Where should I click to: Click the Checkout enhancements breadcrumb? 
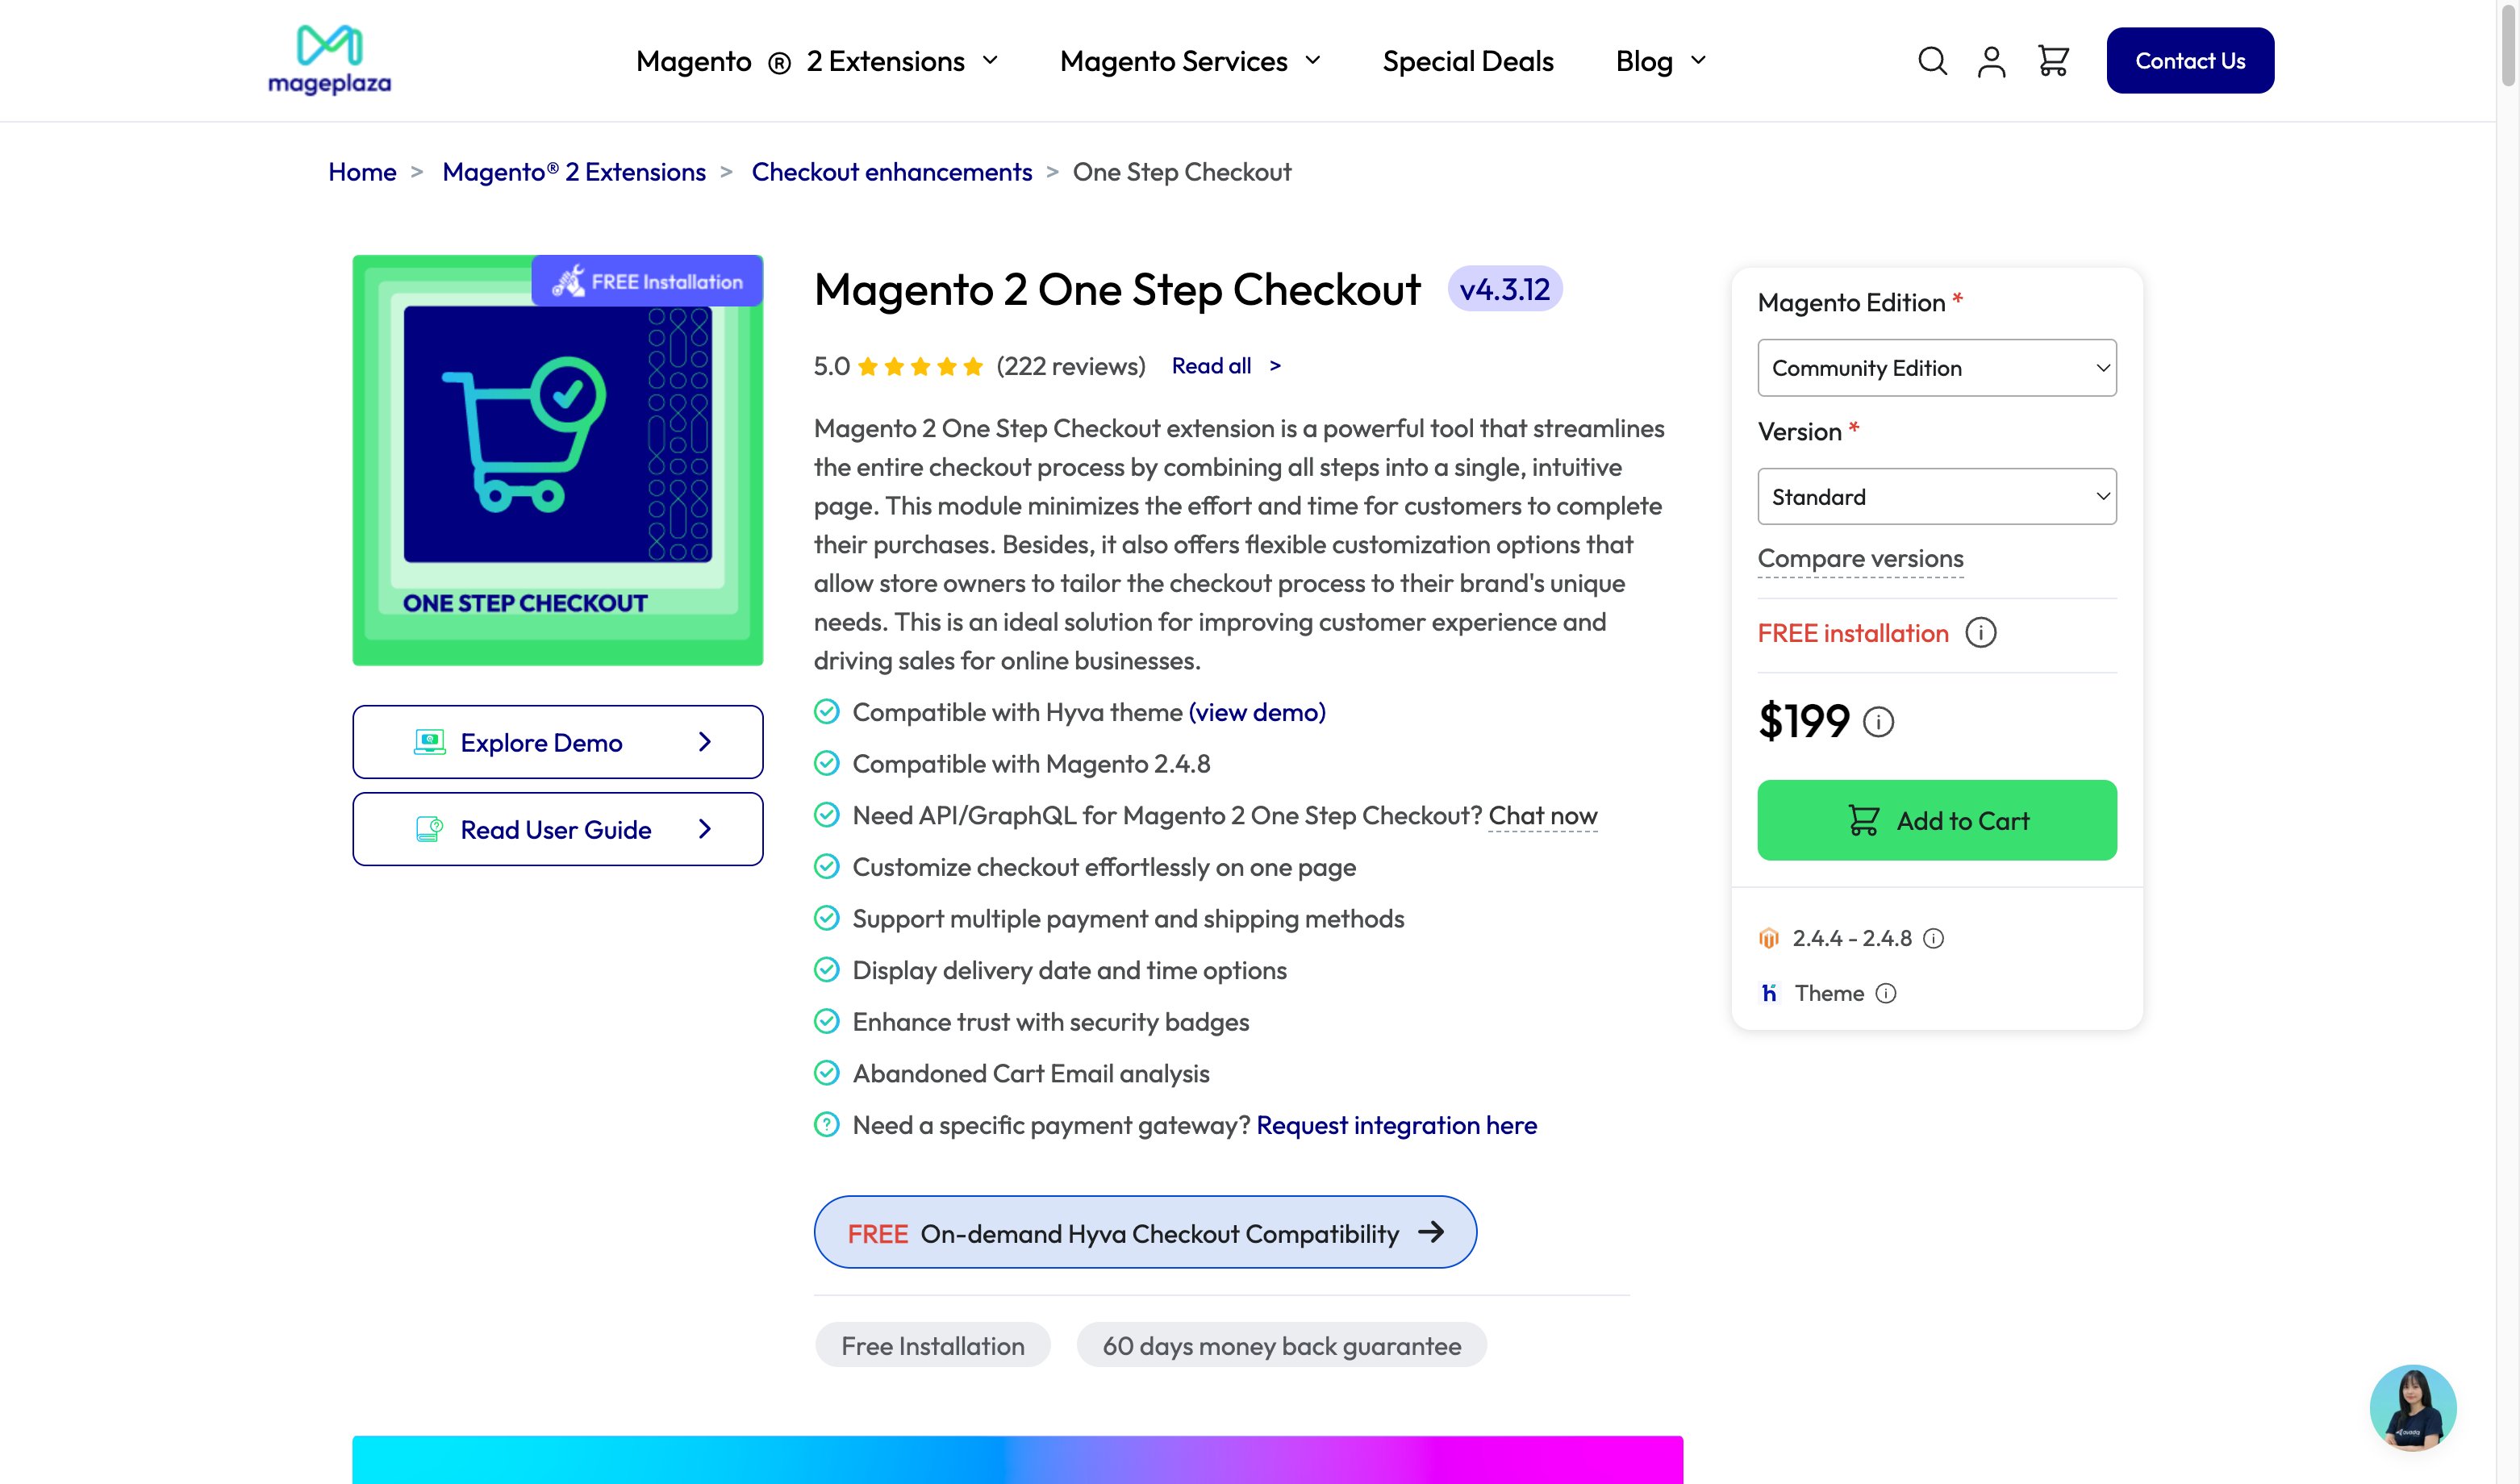(x=892, y=172)
